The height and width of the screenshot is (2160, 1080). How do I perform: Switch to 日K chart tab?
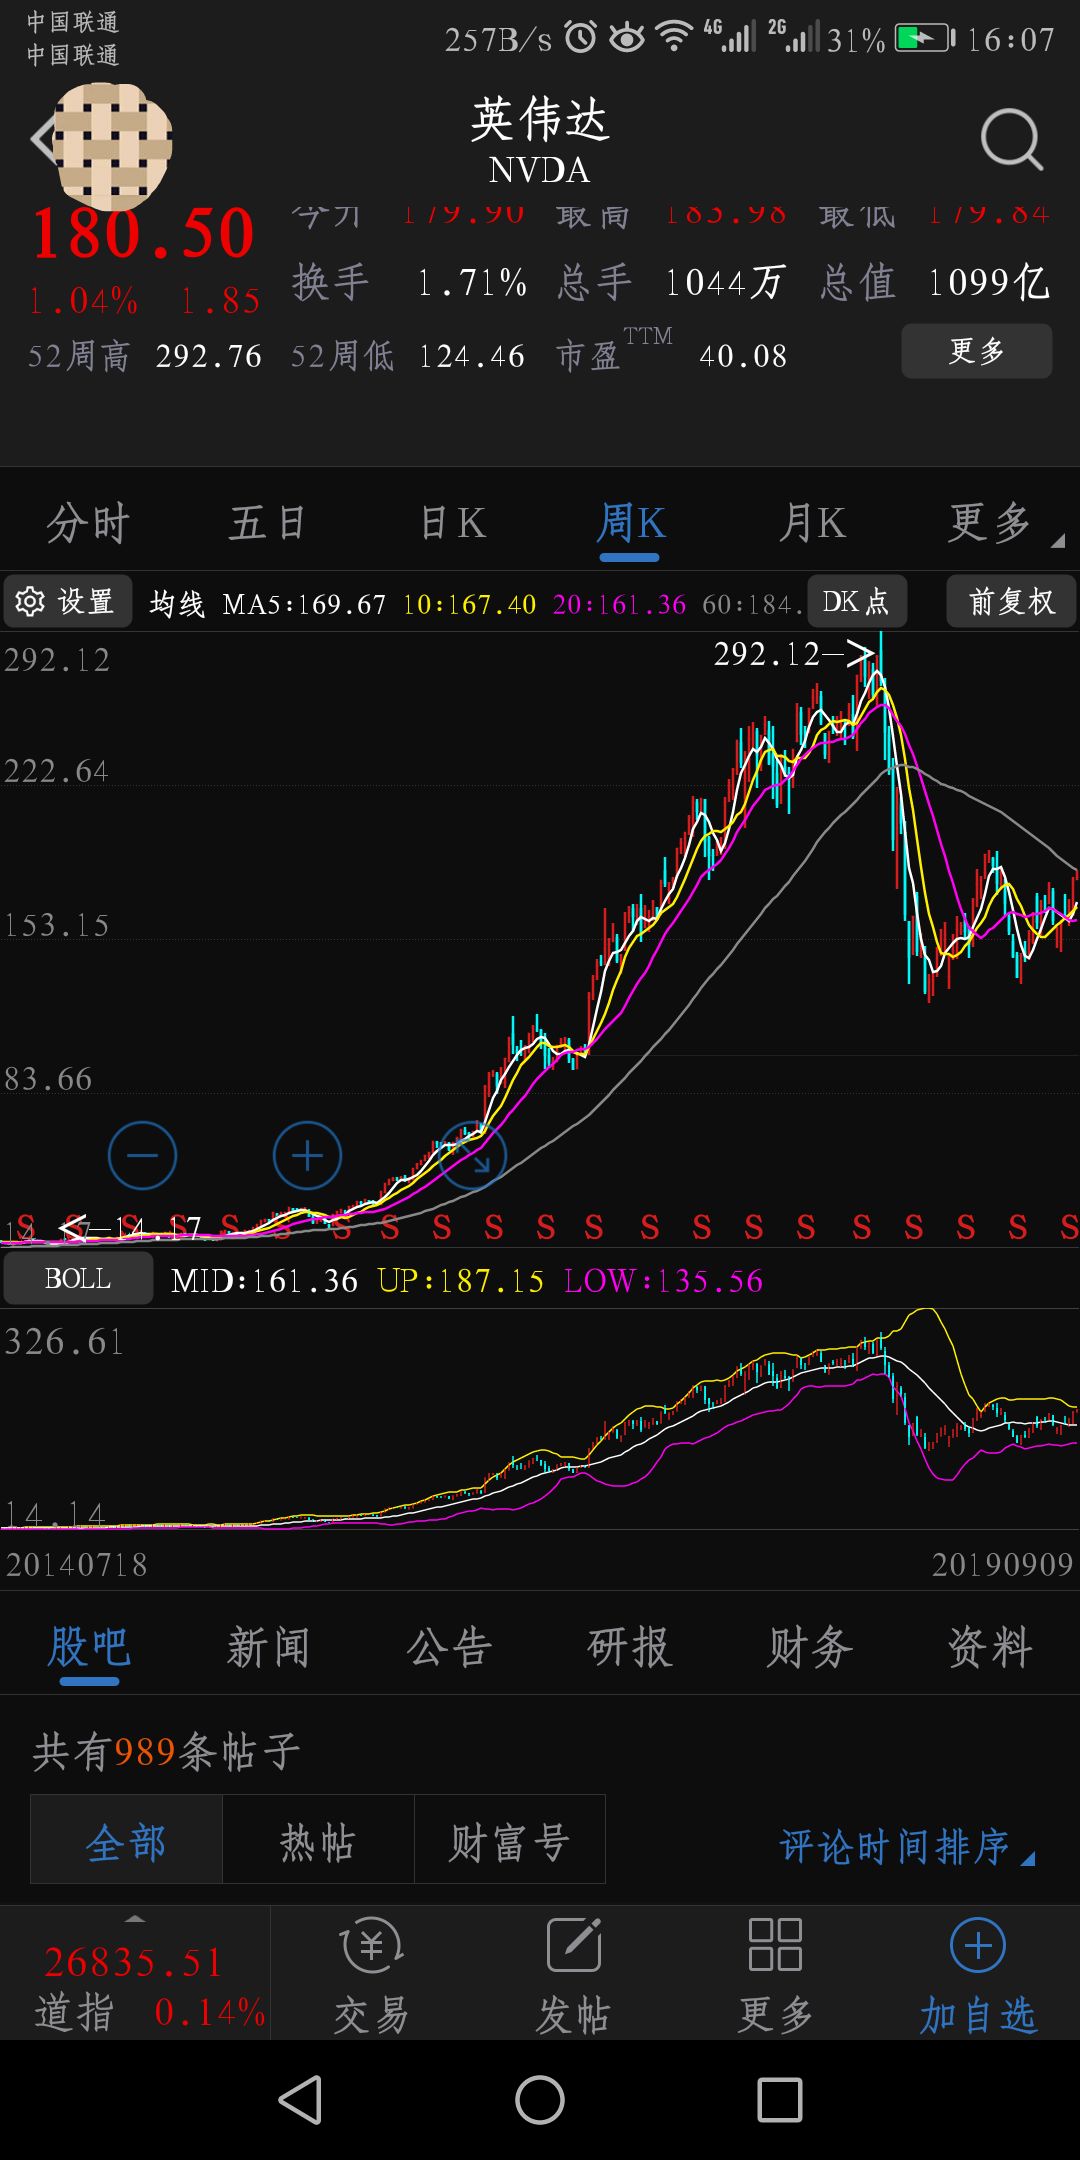coord(452,523)
